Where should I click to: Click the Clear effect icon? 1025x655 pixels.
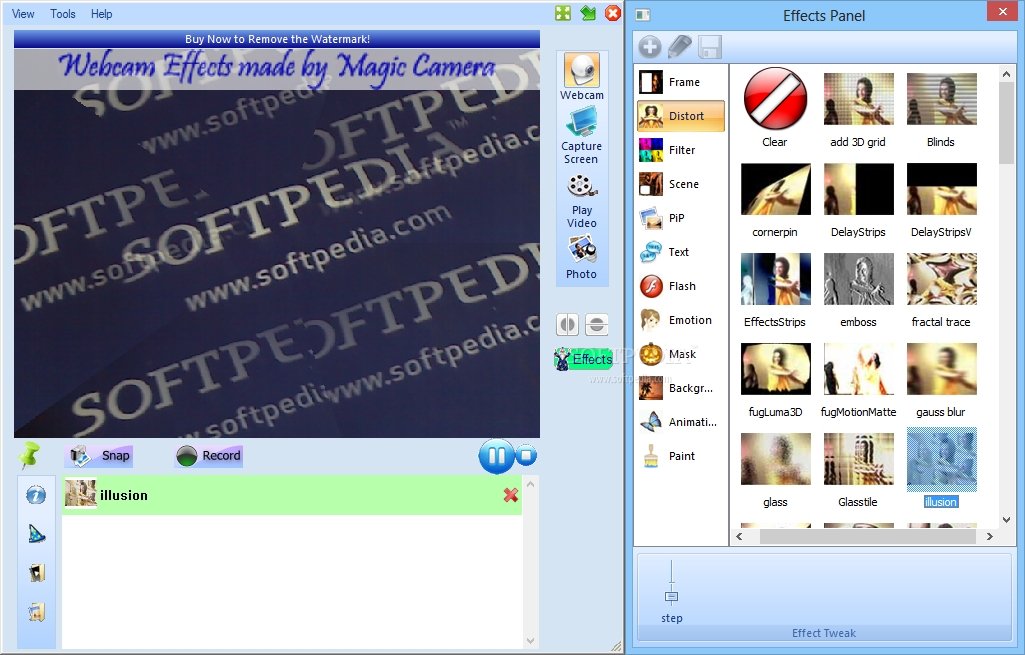pos(775,99)
